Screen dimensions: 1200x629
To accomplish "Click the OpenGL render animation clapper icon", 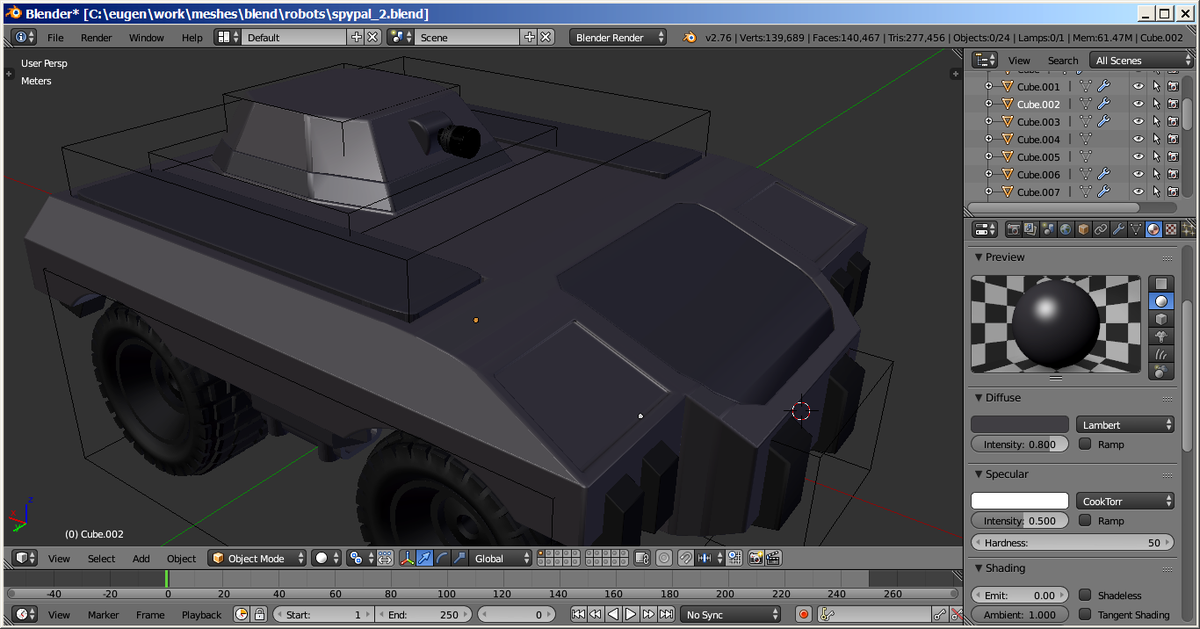I will click(773, 558).
